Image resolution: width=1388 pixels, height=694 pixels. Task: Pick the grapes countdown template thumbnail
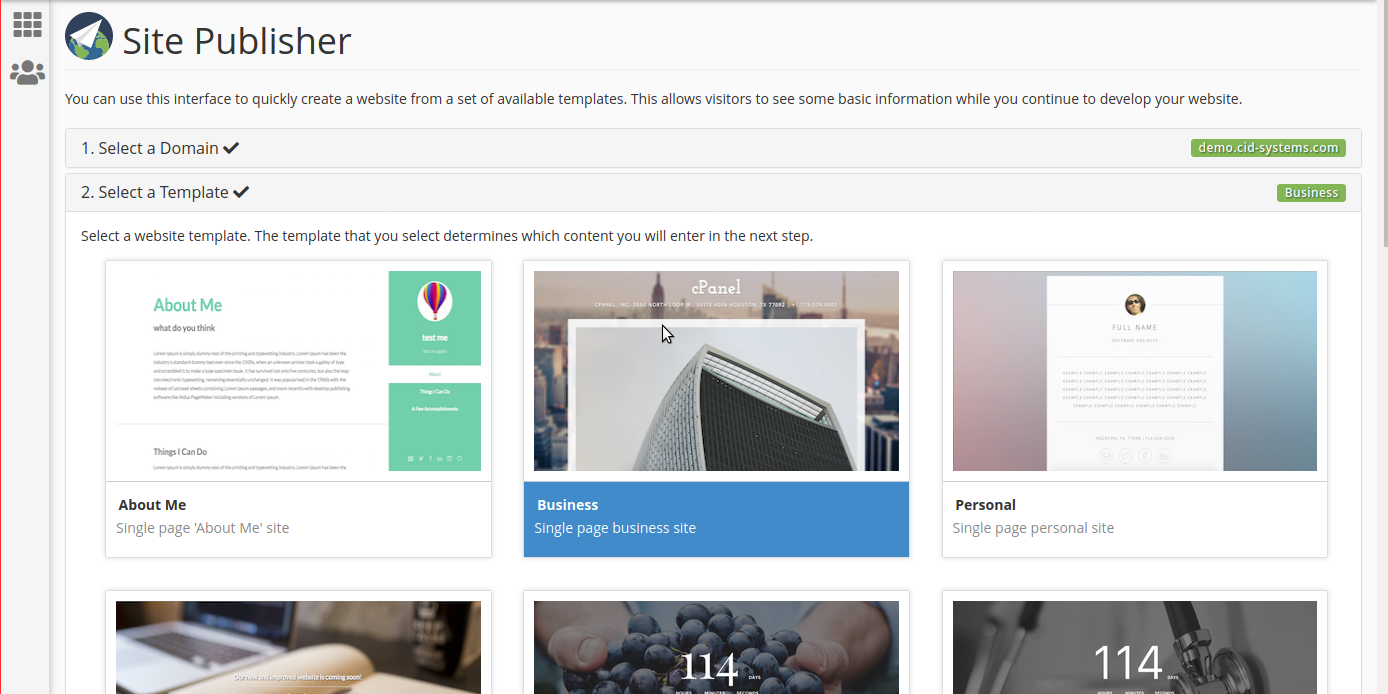tap(716, 647)
